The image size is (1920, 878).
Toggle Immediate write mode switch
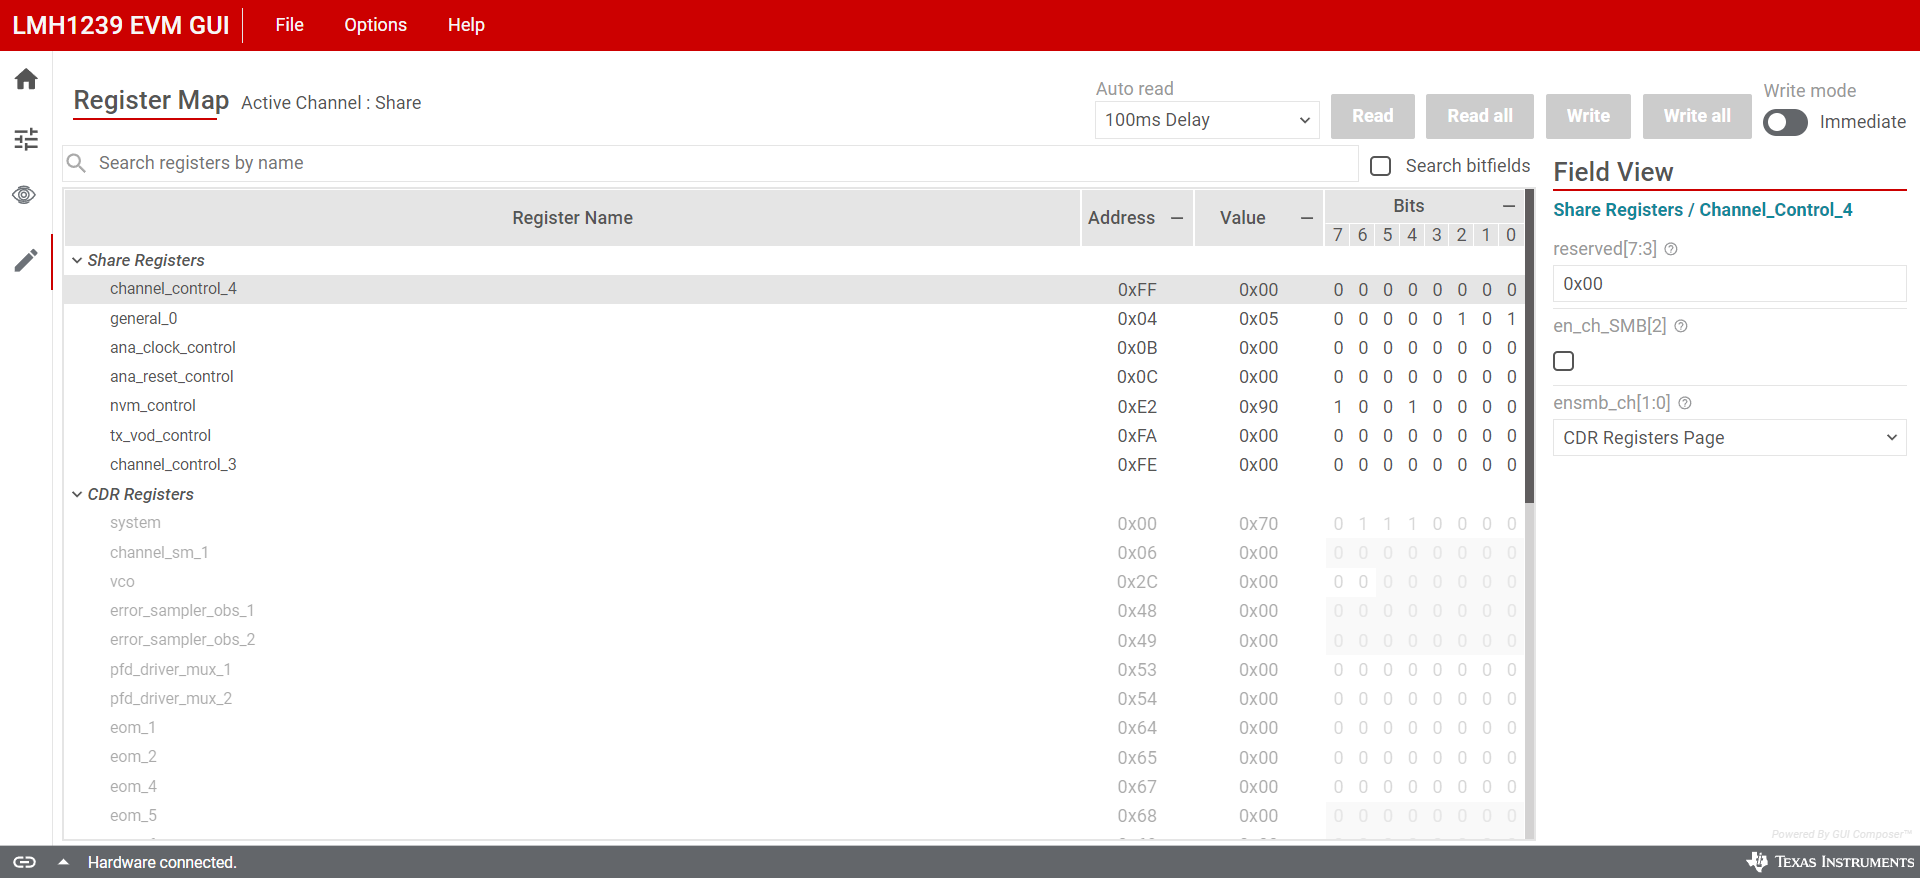pos(1785,122)
